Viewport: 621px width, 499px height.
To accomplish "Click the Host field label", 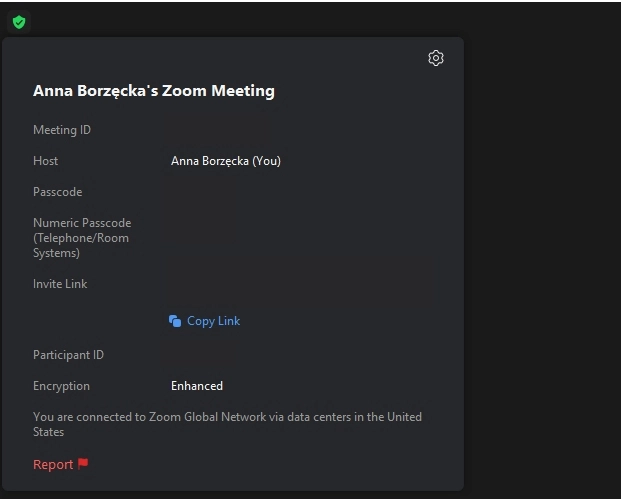I will click(x=46, y=161).
